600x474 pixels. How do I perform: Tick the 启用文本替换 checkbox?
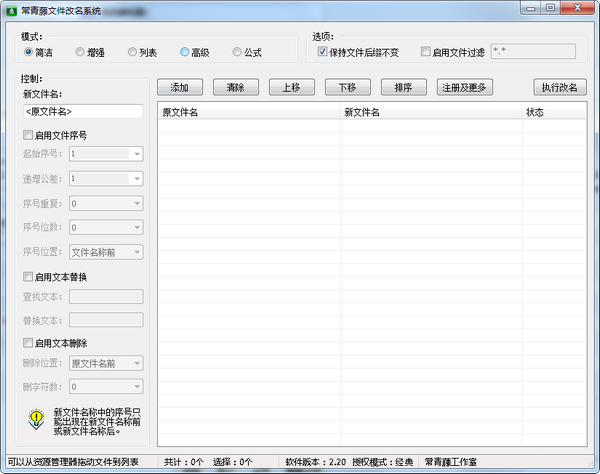(x=28, y=276)
